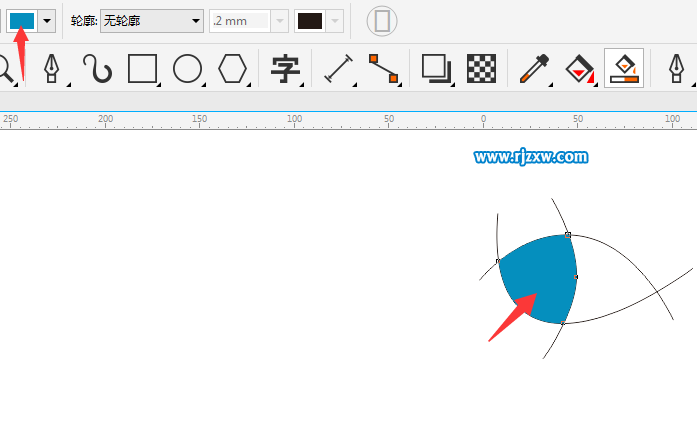Select the Polygon tool
Screen dimensions: 697x432
(232, 68)
